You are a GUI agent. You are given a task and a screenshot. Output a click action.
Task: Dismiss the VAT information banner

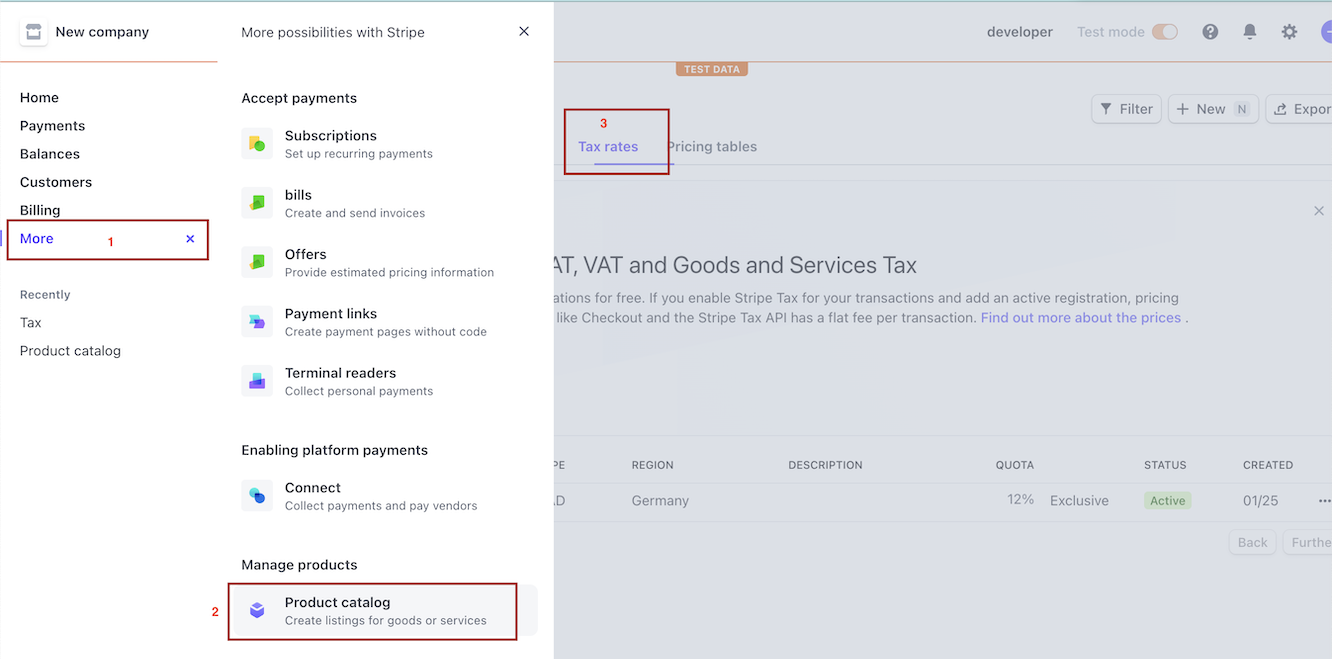coord(1319,211)
